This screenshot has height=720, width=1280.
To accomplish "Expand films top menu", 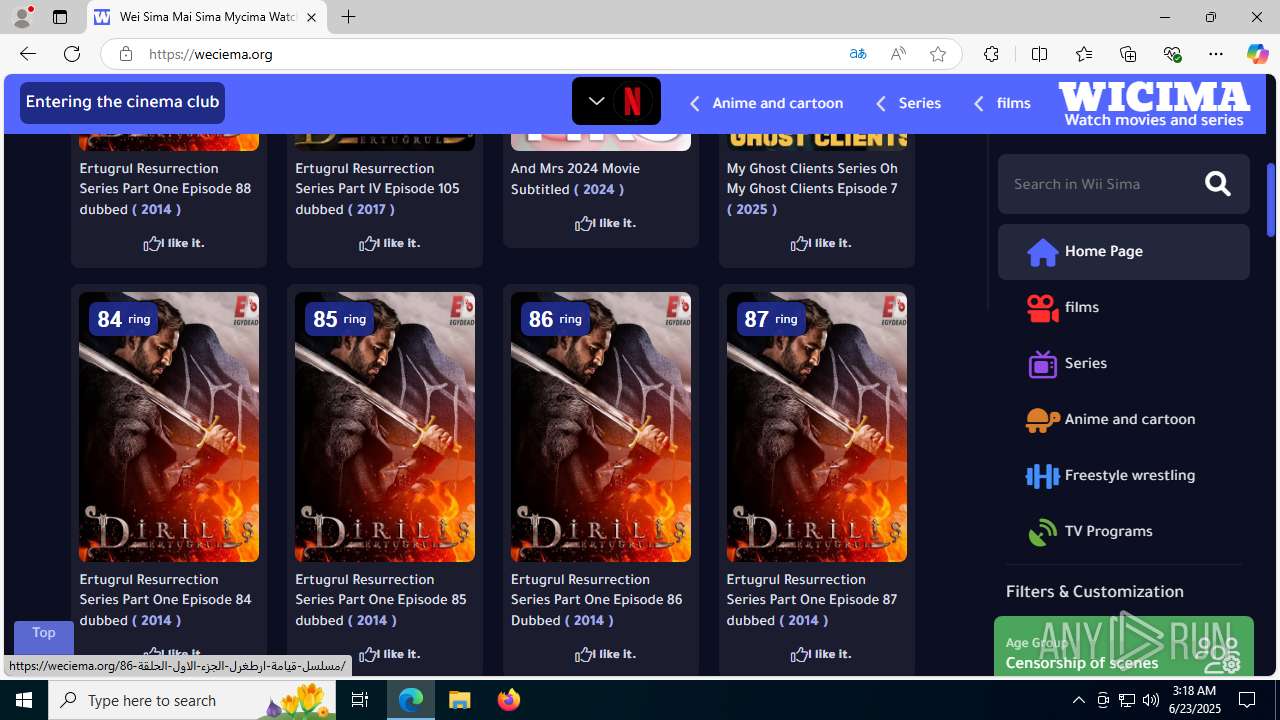I will click(x=1002, y=103).
